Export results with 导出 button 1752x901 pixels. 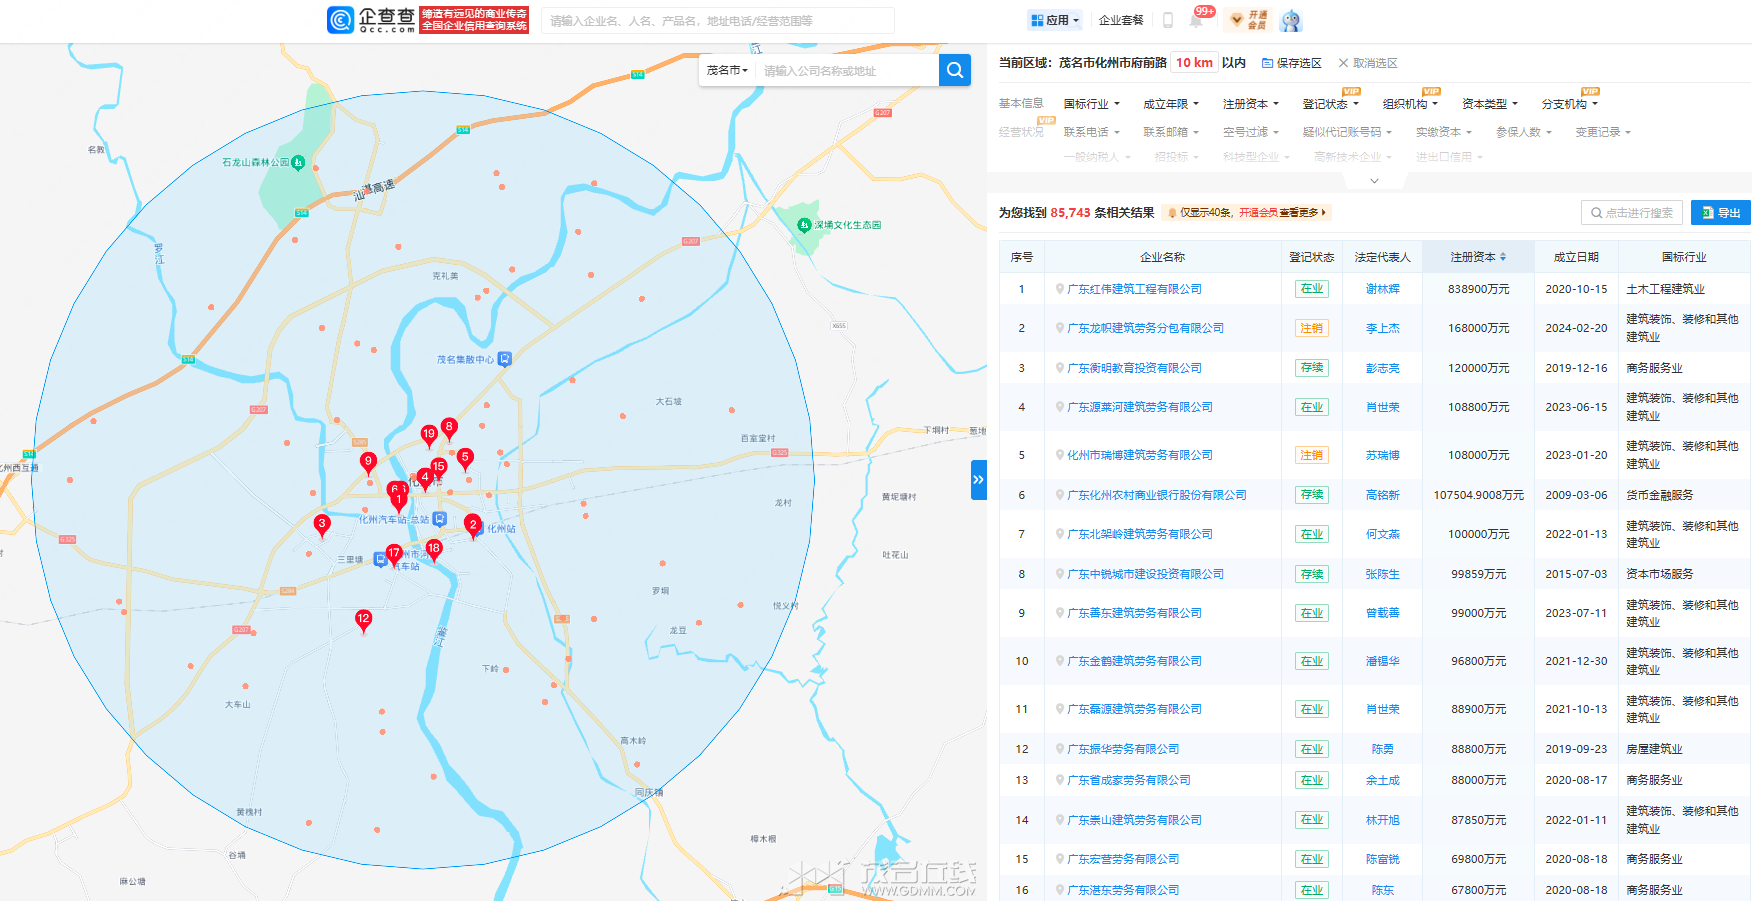click(1720, 213)
